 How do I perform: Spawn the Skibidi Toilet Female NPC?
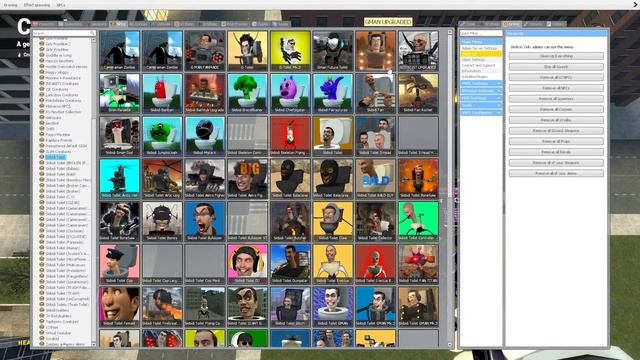pos(120,307)
